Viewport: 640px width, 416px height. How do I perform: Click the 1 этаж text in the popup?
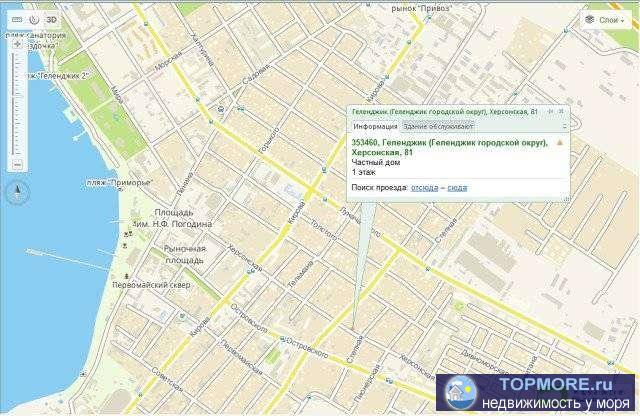[x=364, y=172]
